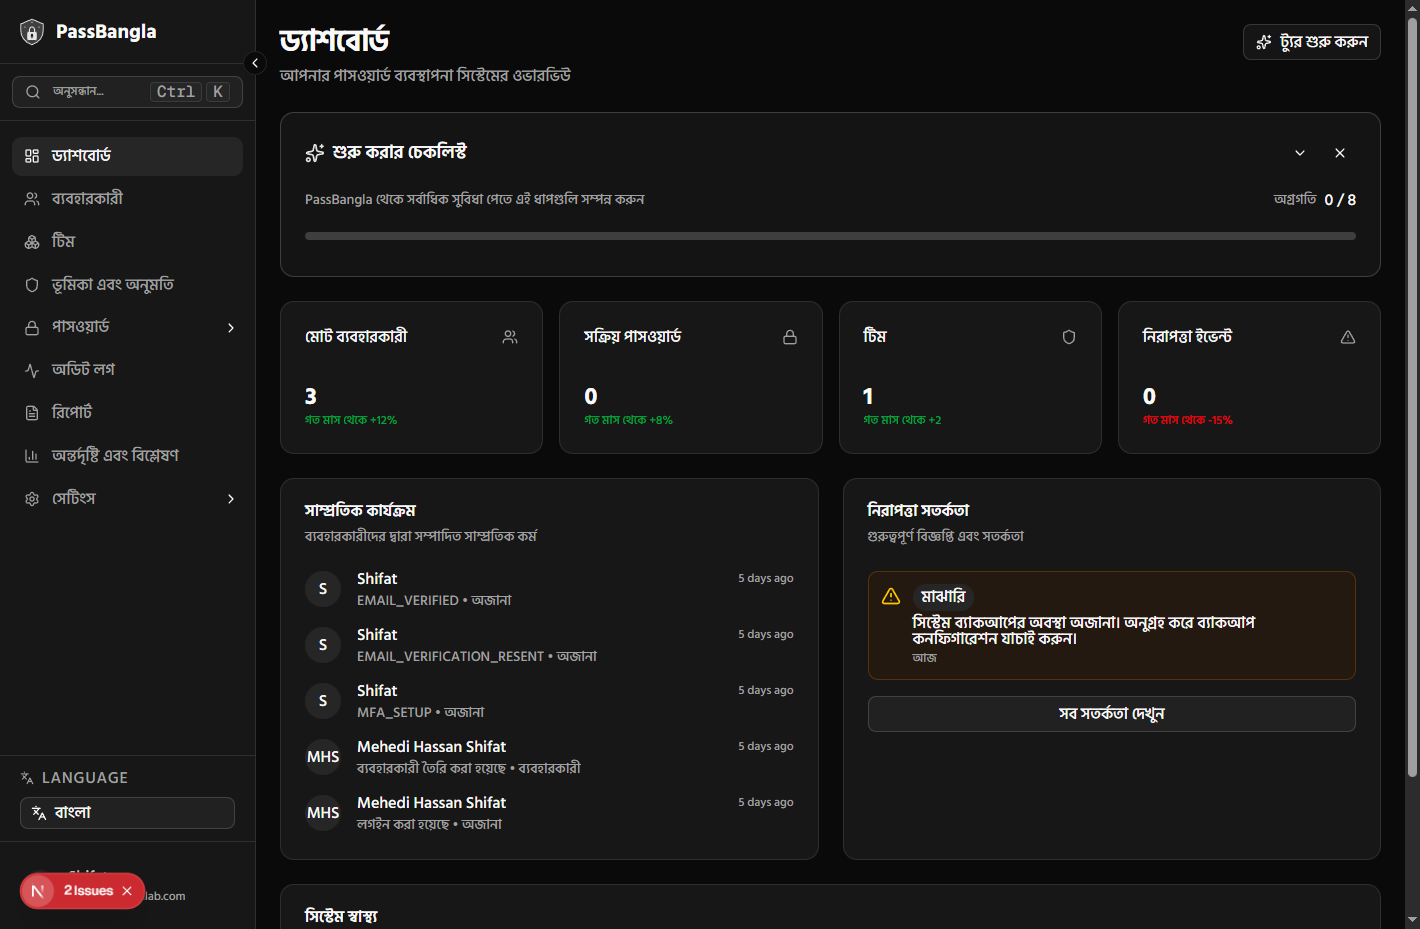Image resolution: width=1420 pixels, height=929 pixels.
Task: Click the সব সতর্কতা দেখুন button
Action: point(1111,714)
